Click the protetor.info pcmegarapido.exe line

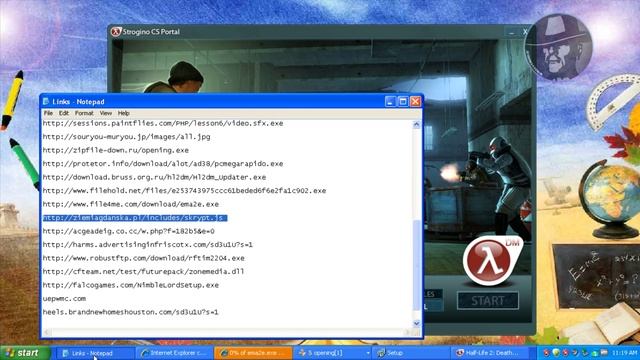(163, 164)
